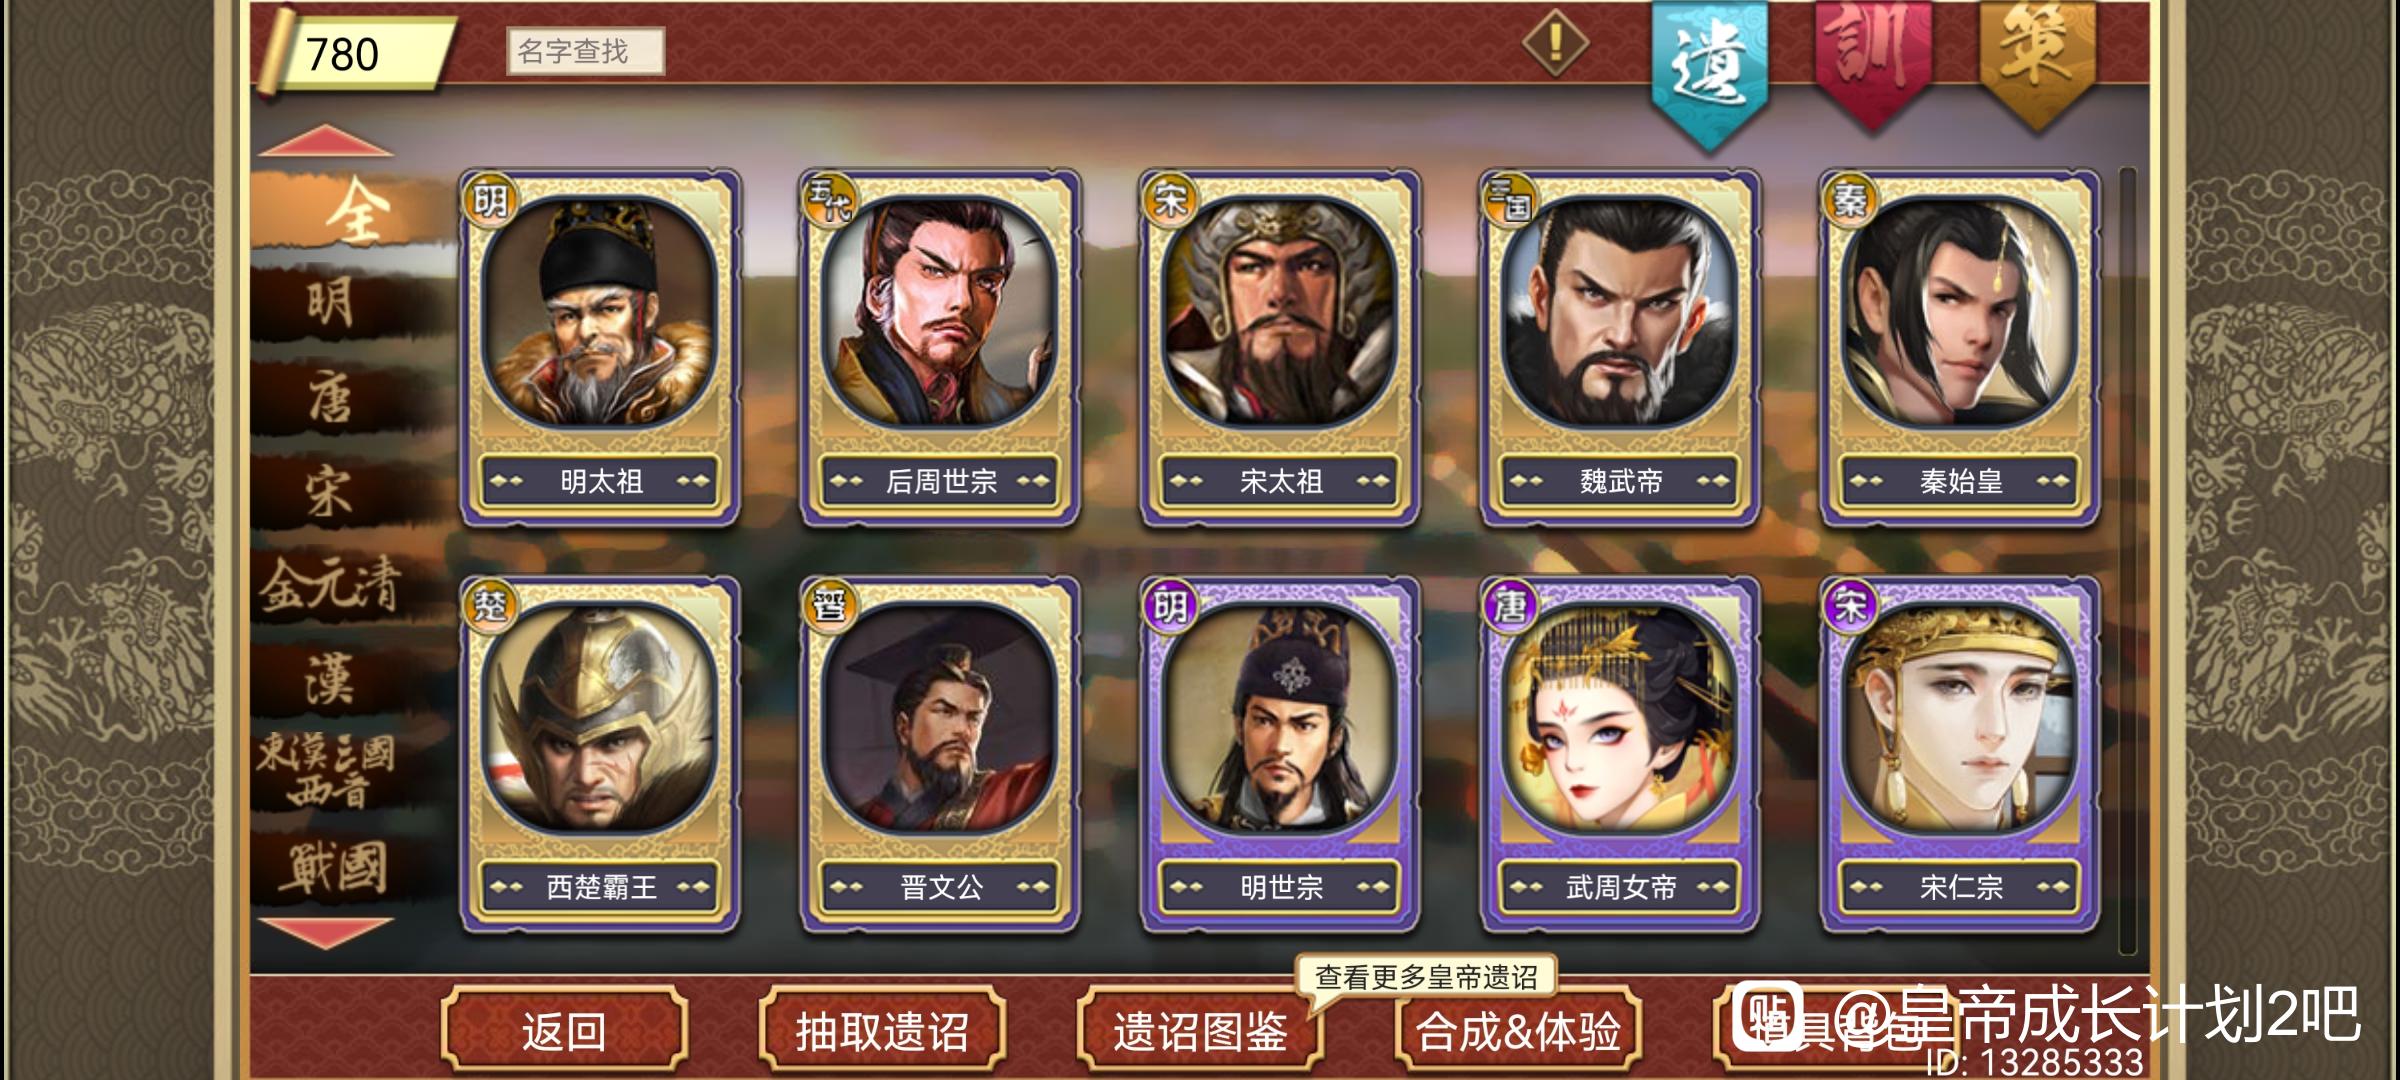Pick the 西楚霸王 portrait card
Image resolution: width=2400 pixels, height=1080 pixels.
pos(600,754)
